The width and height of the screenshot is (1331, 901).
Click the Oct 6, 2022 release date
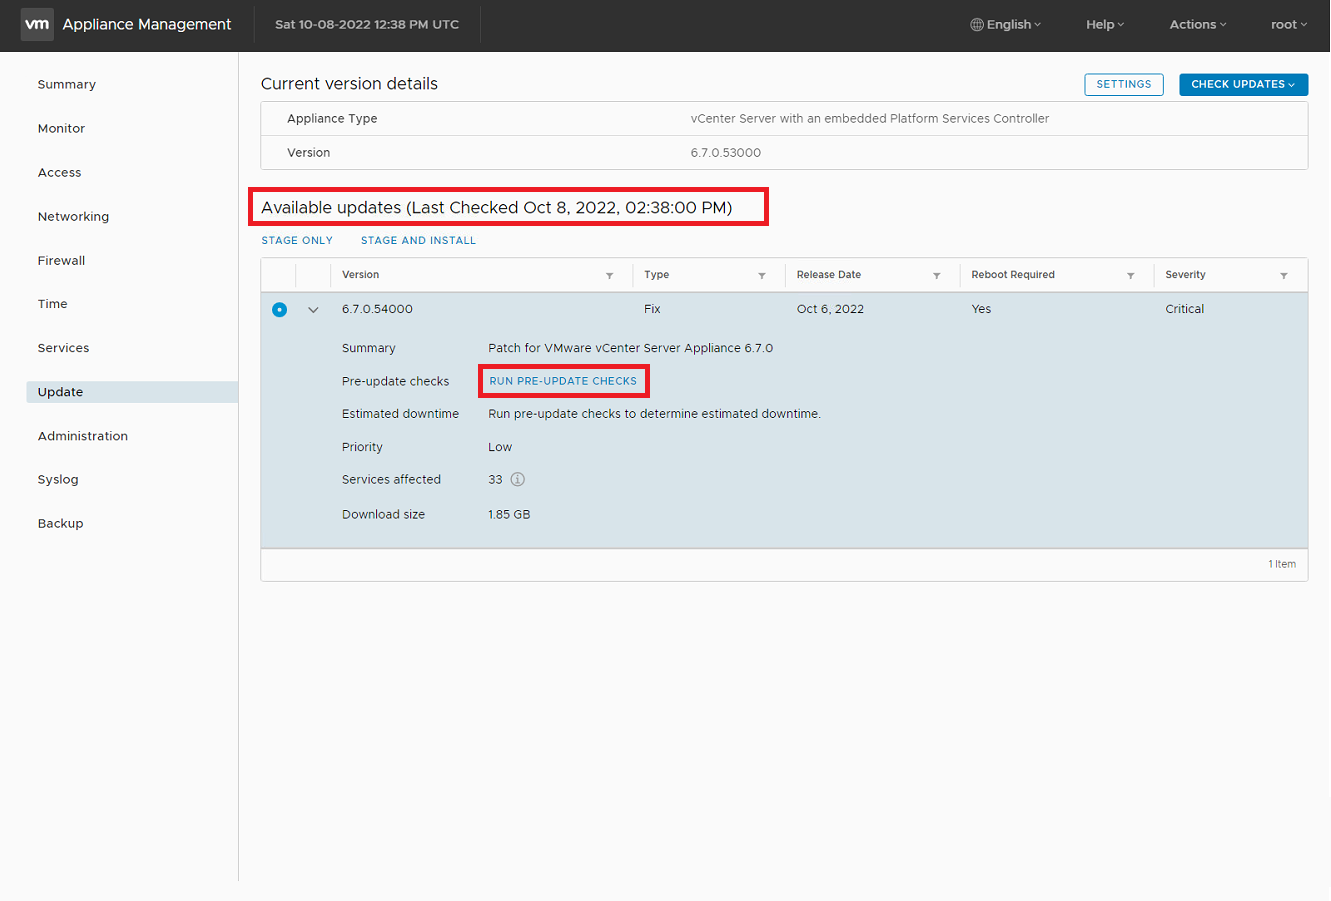pos(830,309)
